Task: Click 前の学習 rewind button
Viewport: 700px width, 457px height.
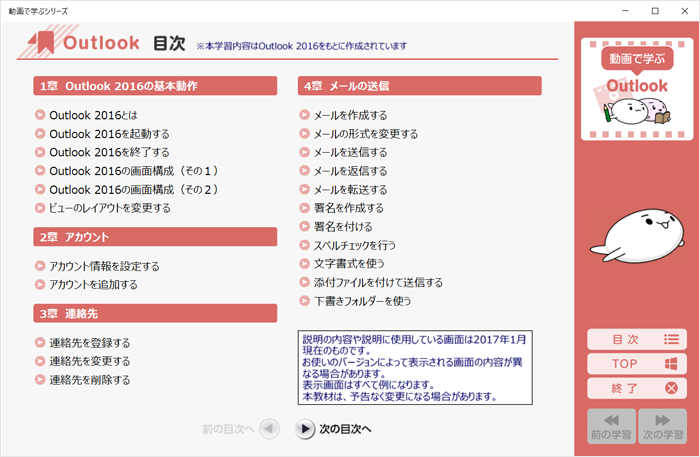Action: point(611,426)
